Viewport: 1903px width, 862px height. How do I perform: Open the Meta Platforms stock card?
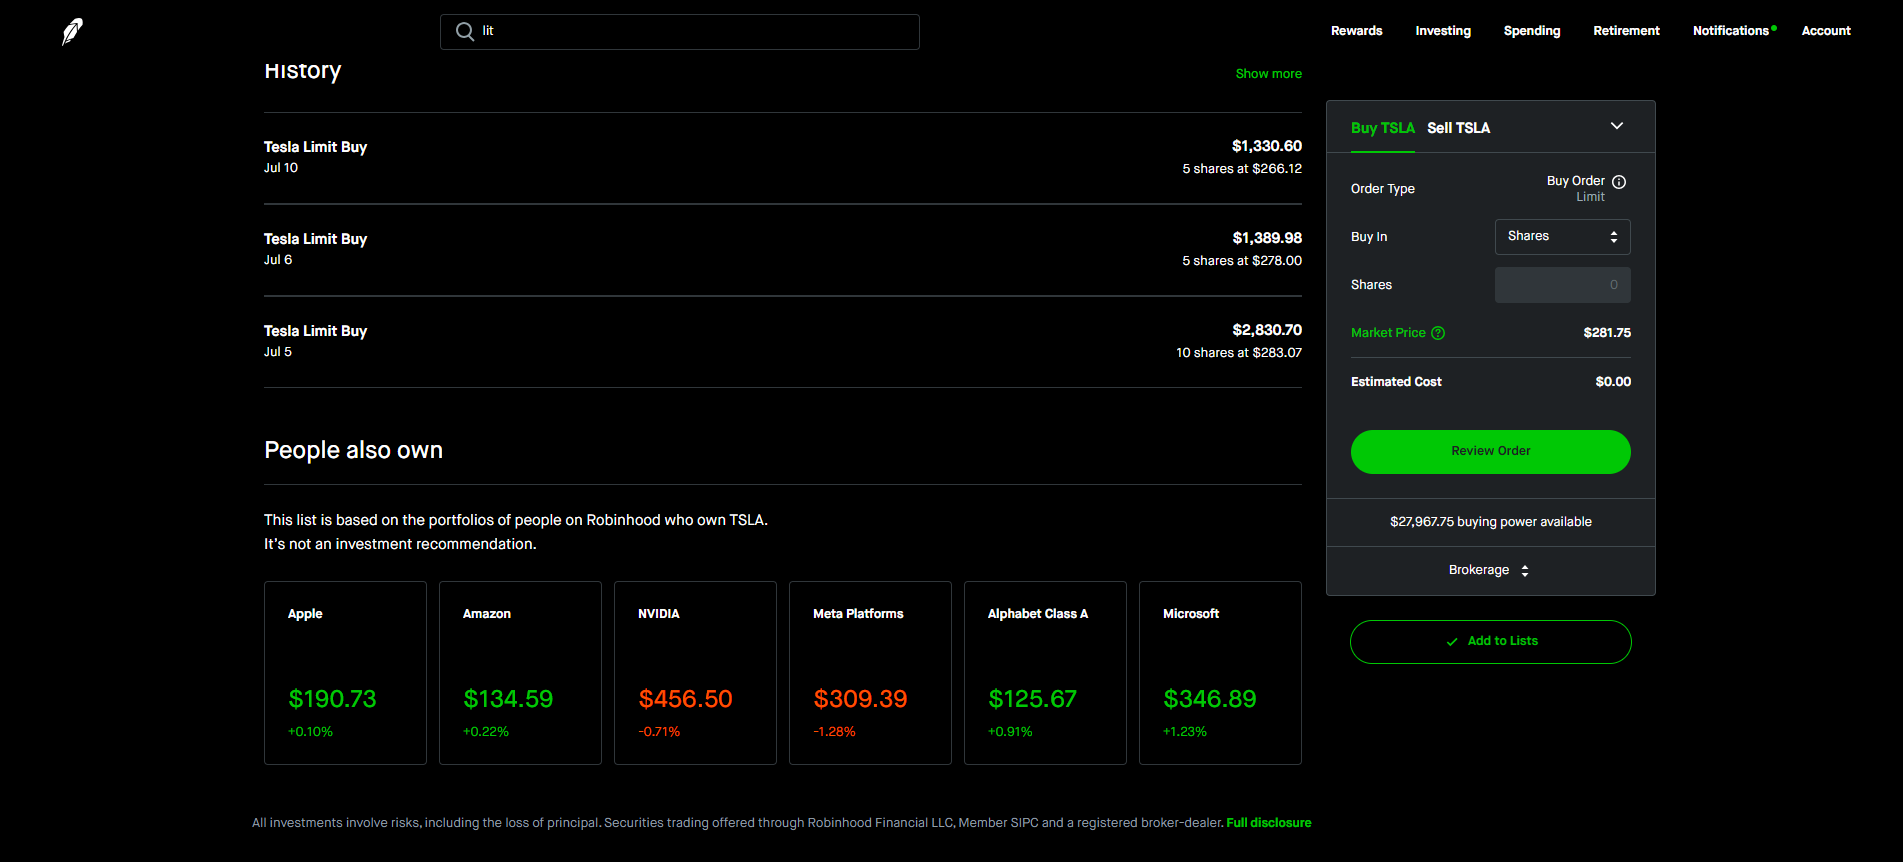[870, 673]
